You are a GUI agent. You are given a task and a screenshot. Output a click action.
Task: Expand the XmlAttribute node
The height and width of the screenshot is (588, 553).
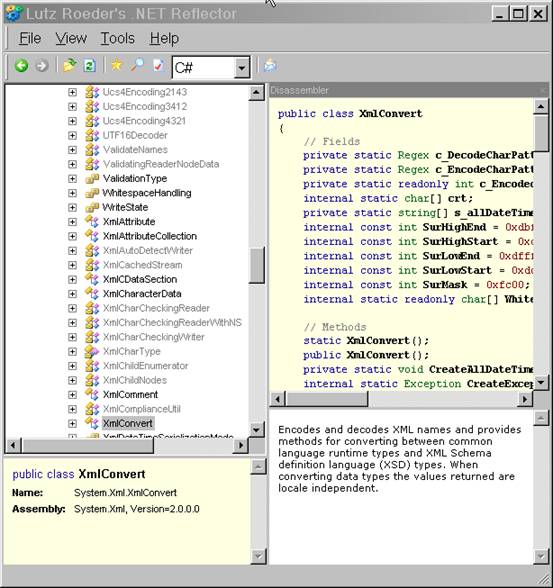72,222
